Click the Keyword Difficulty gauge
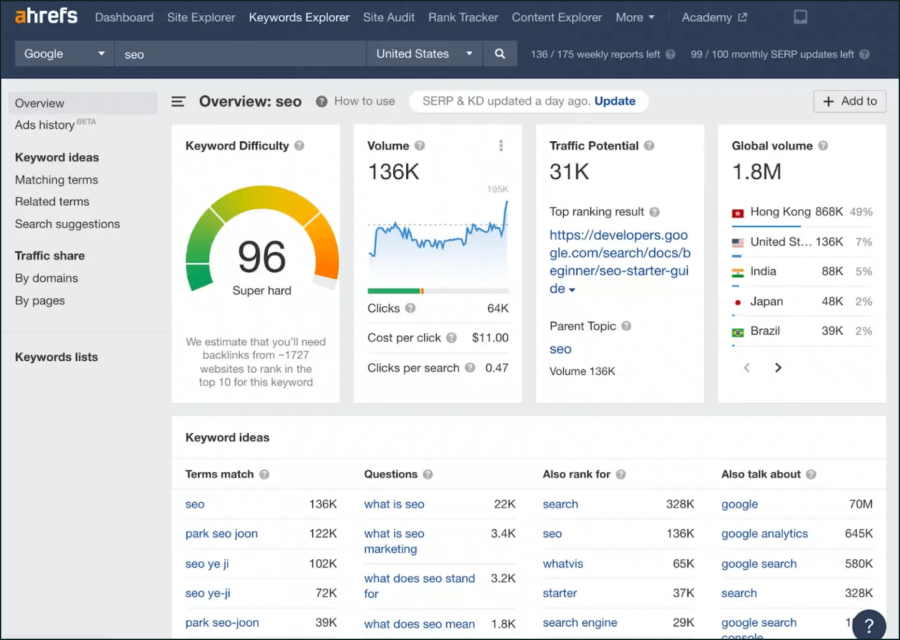 [x=262, y=240]
